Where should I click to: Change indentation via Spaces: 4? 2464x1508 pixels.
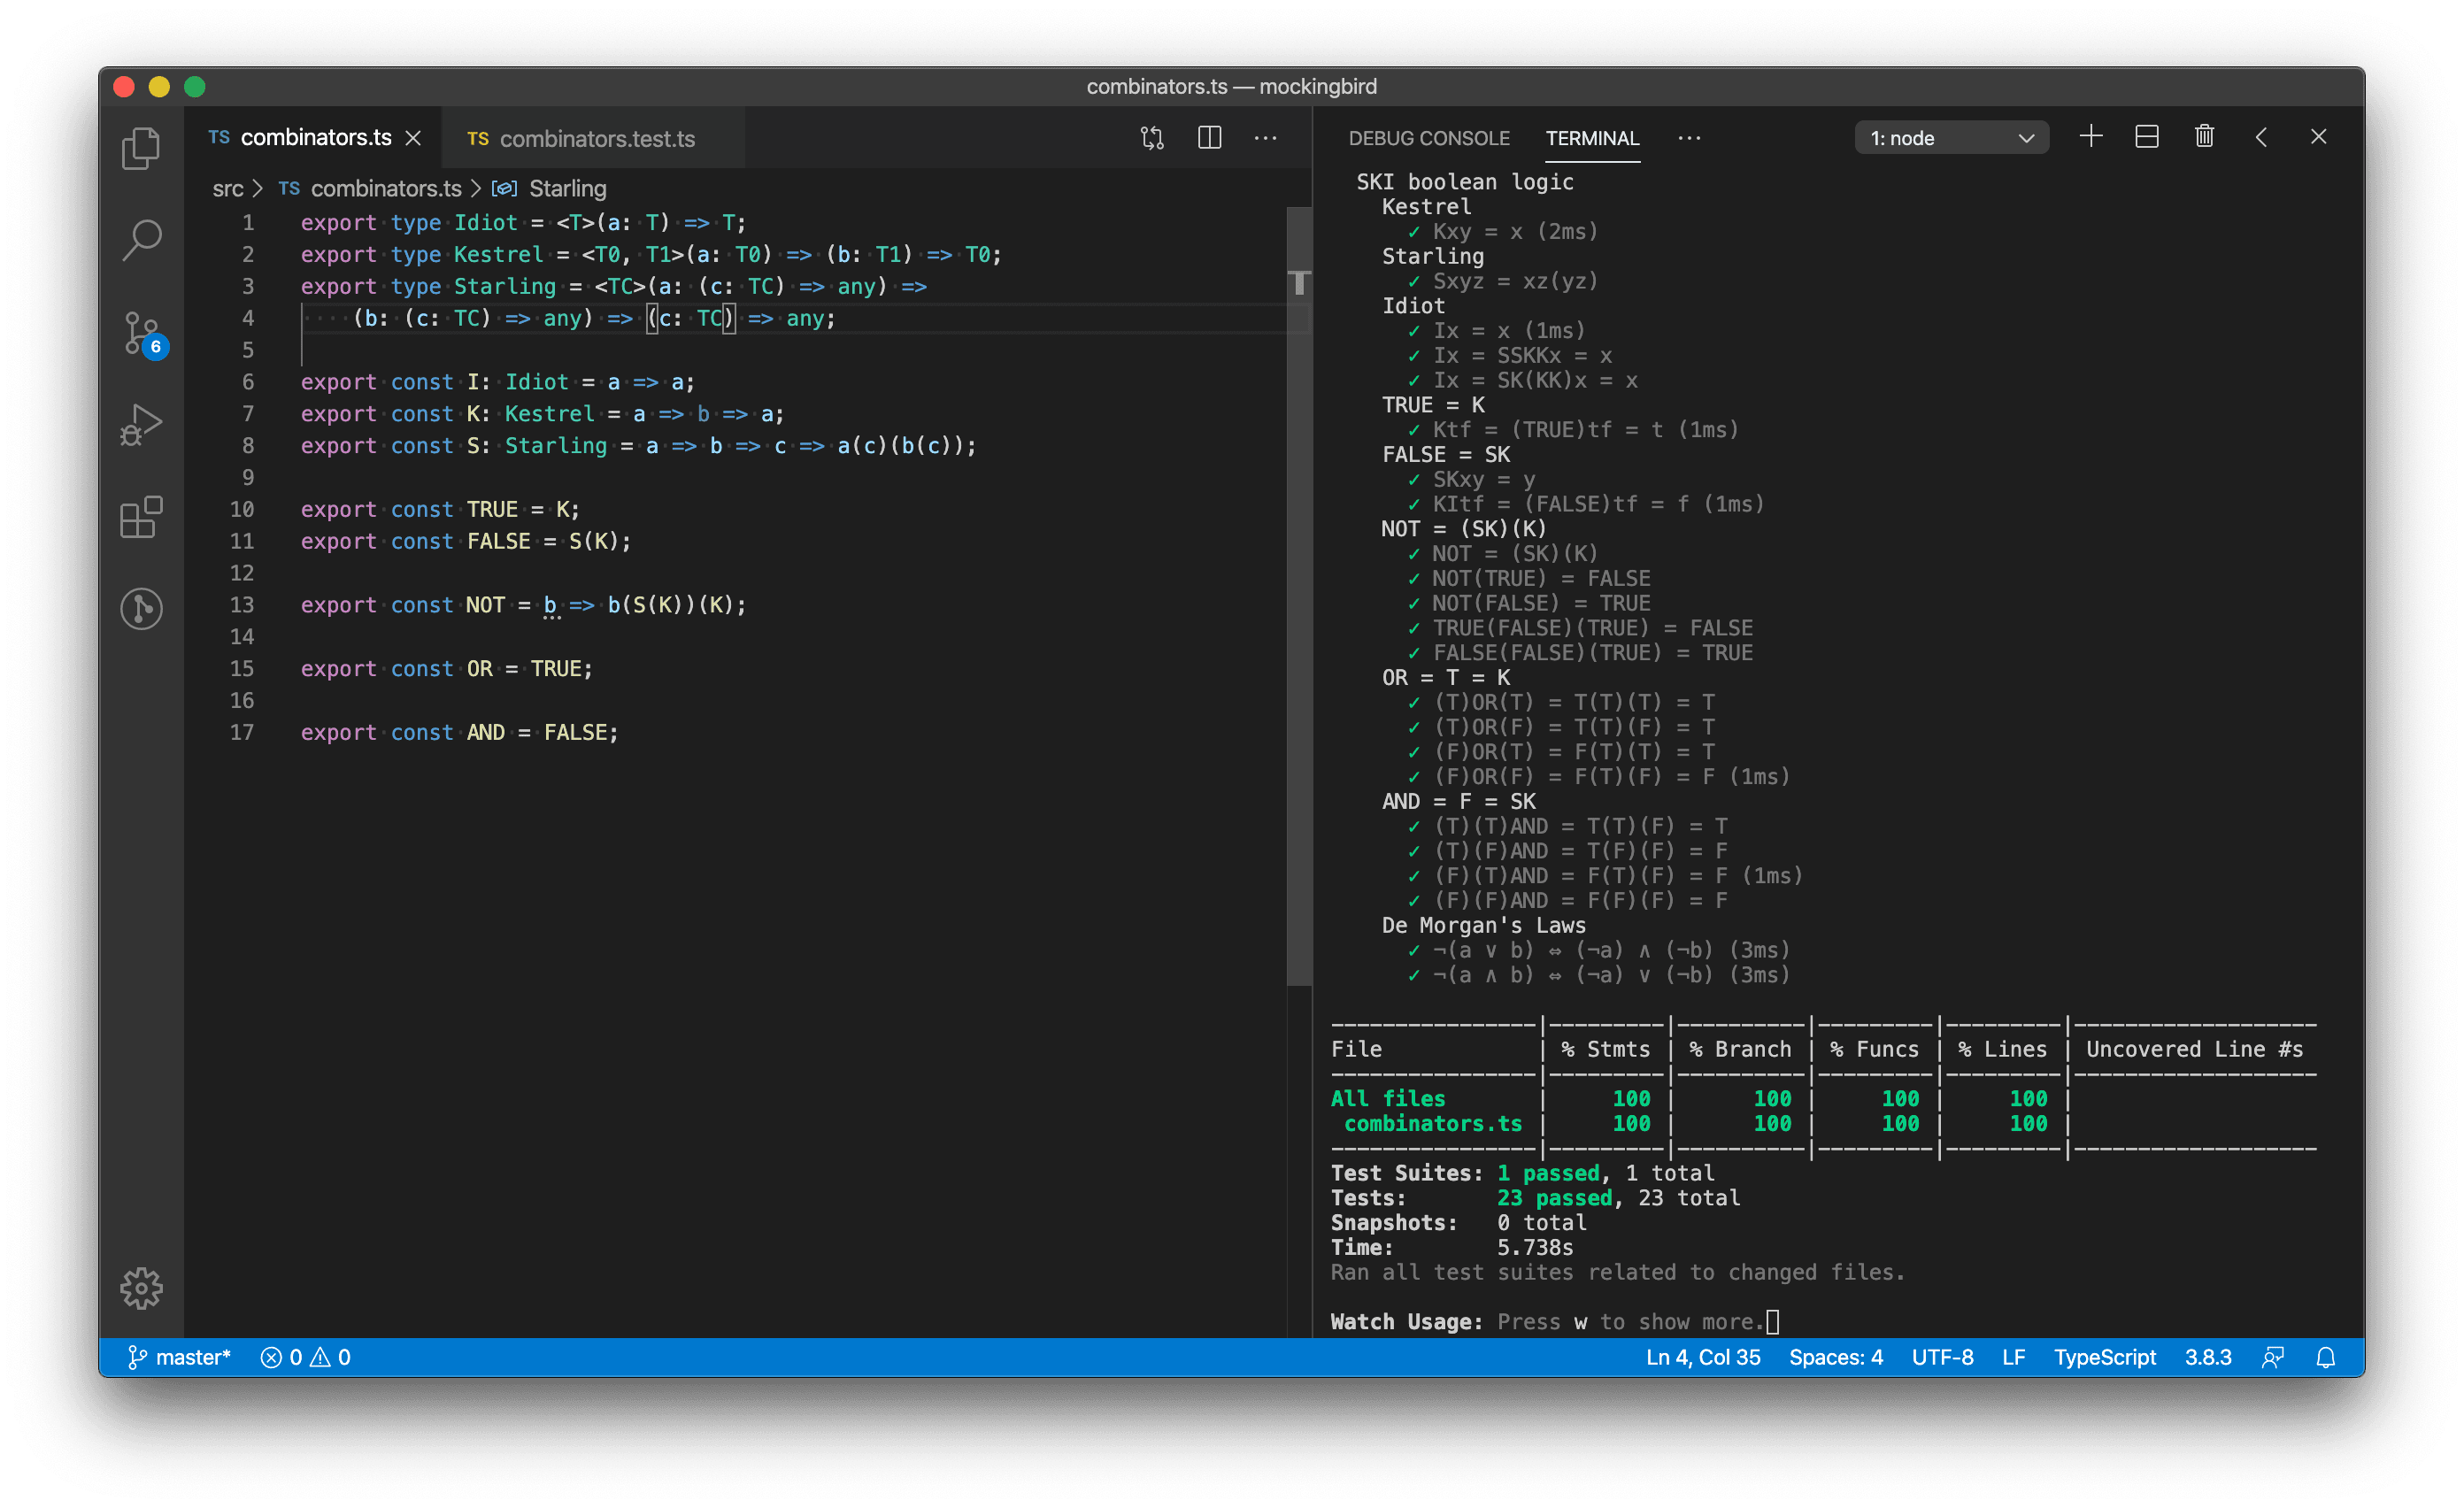pos(1835,1357)
